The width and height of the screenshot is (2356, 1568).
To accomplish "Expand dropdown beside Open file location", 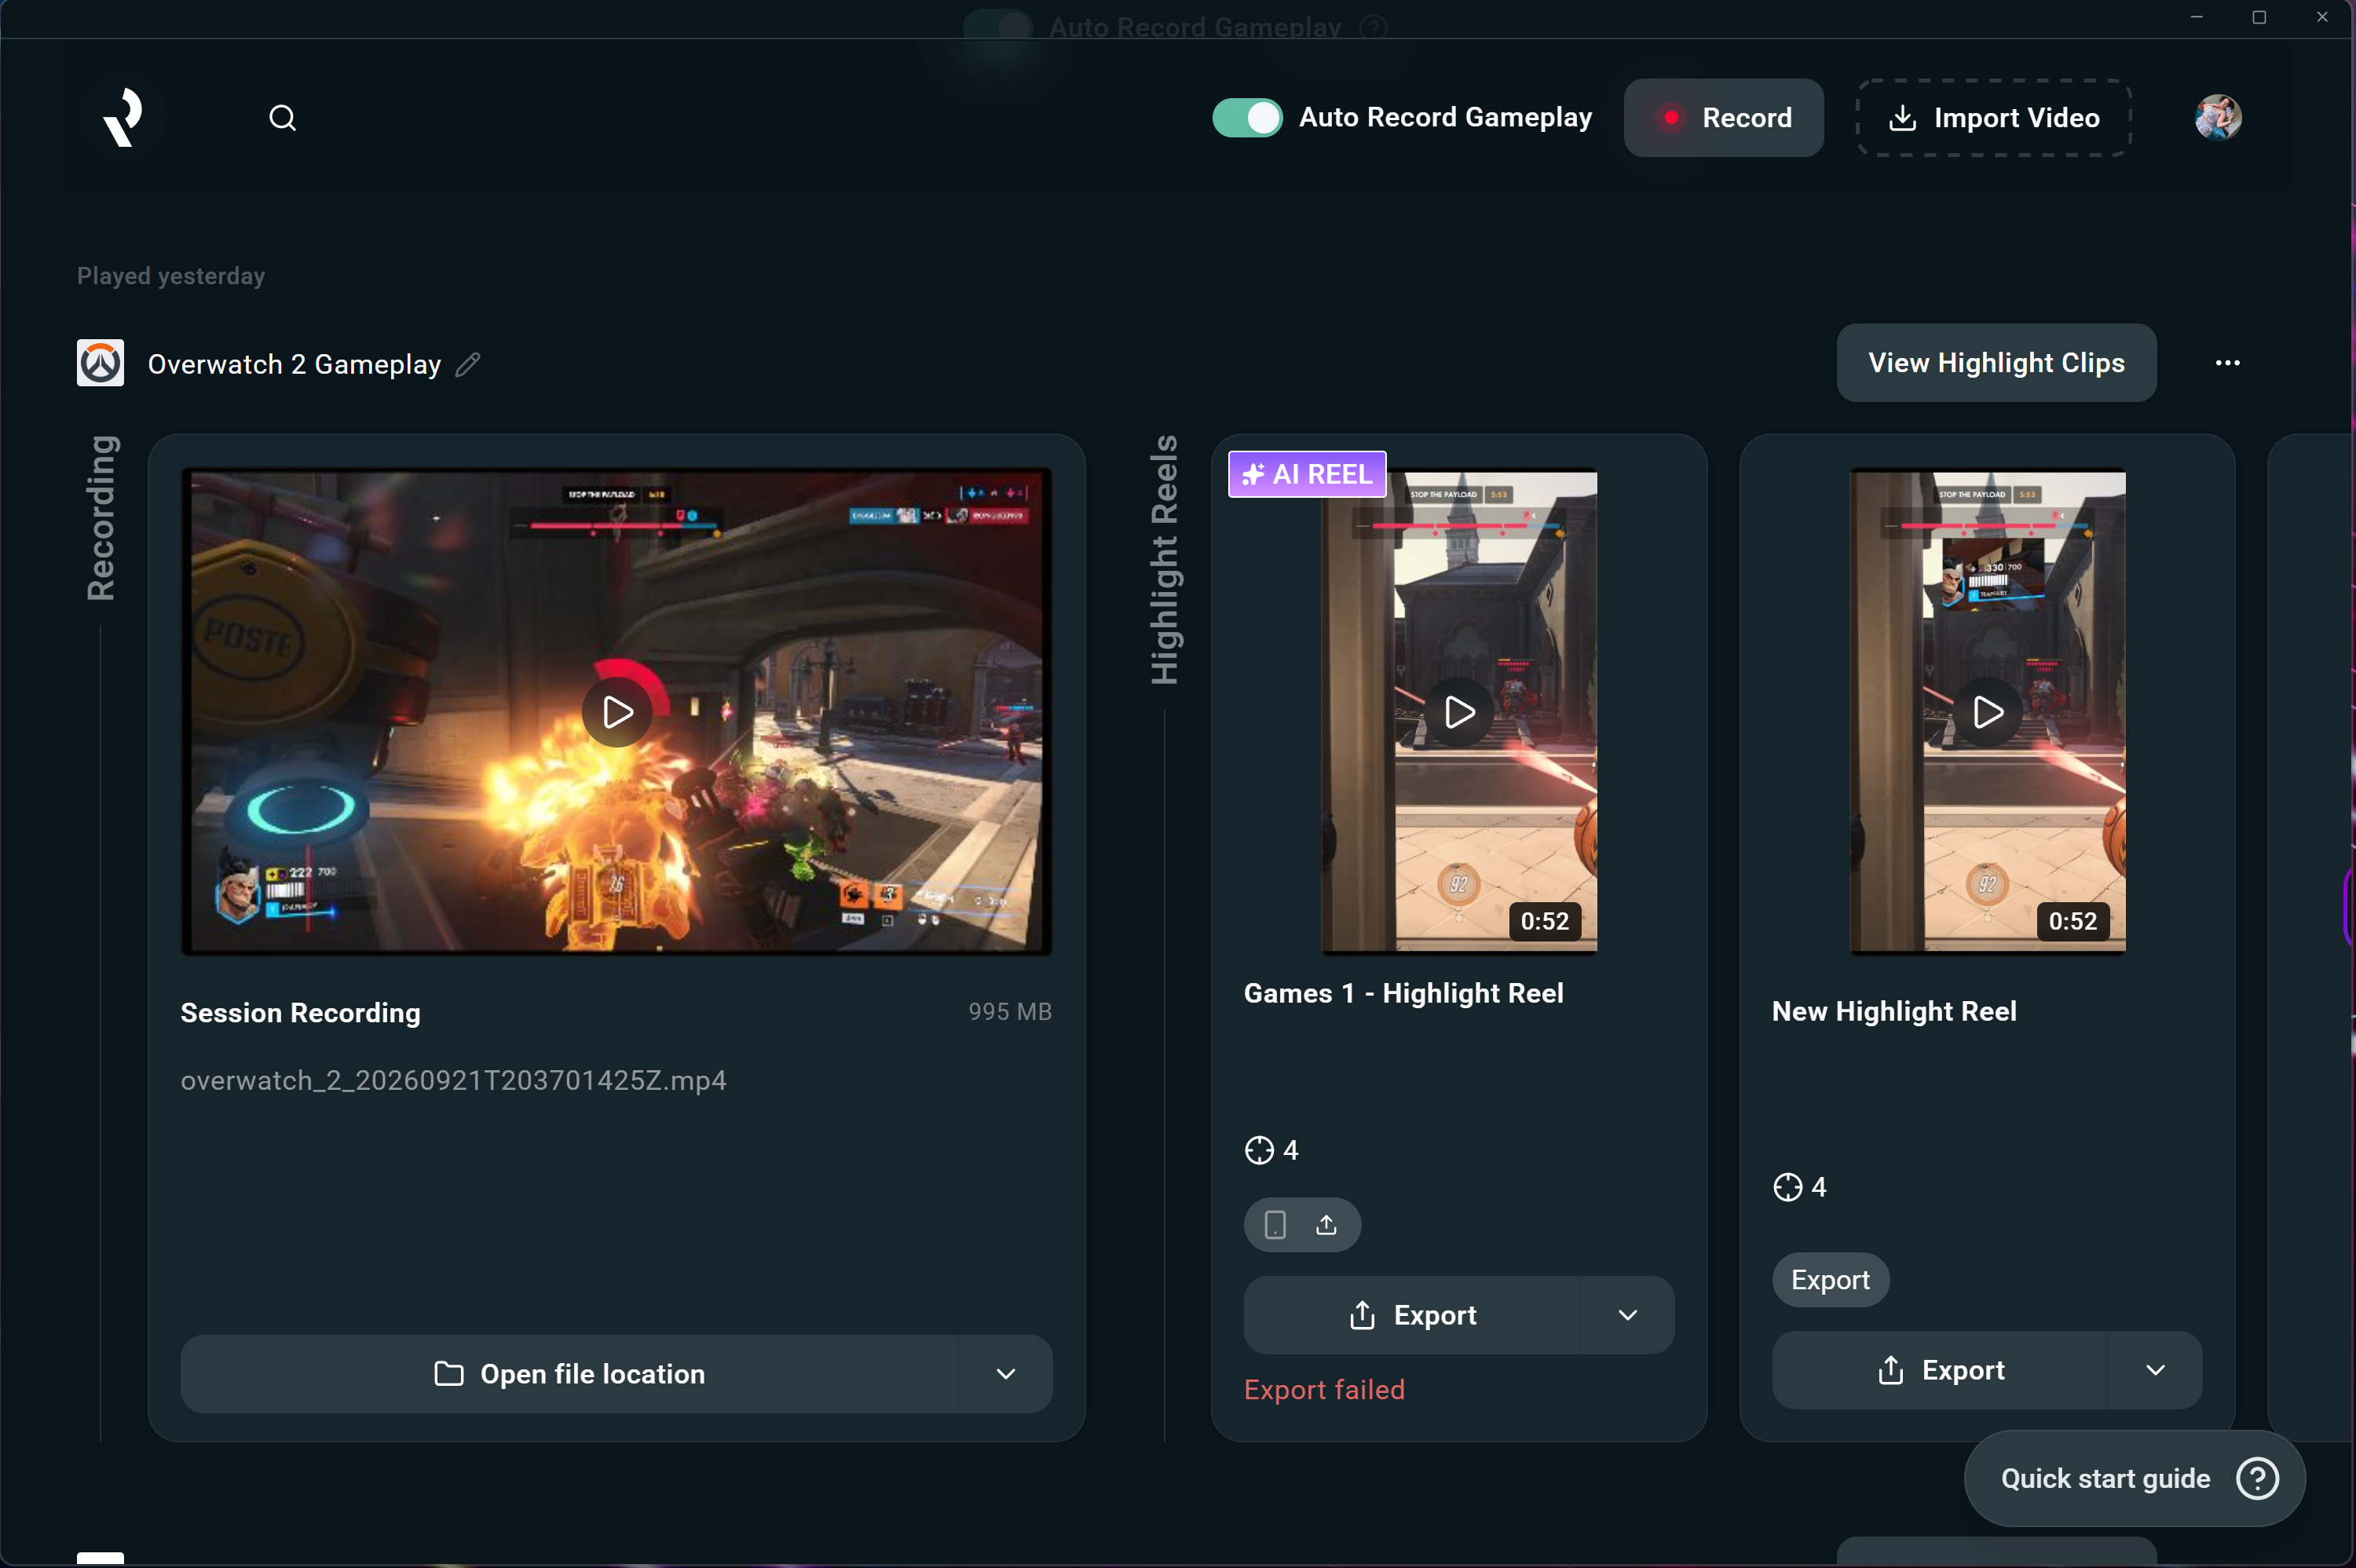I will coord(1005,1374).
